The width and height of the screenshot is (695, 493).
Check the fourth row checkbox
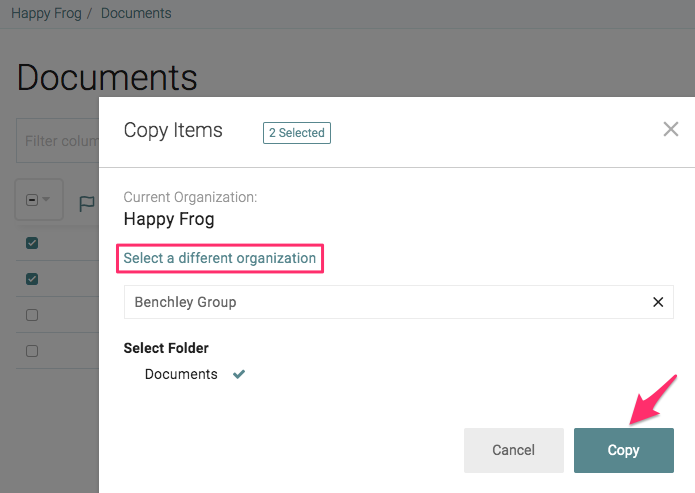pos(32,351)
